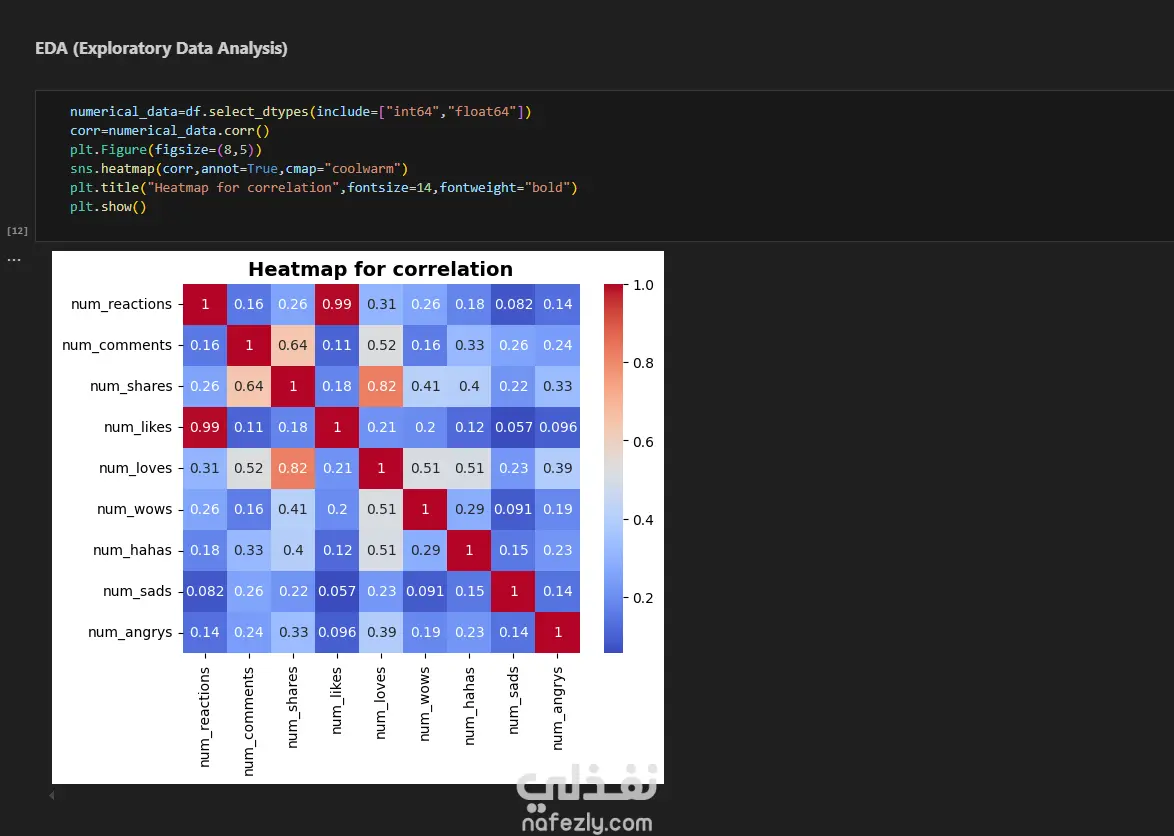Screen dimensions: 1174x836
Task: Click the plt.title code line
Action: pos(324,188)
